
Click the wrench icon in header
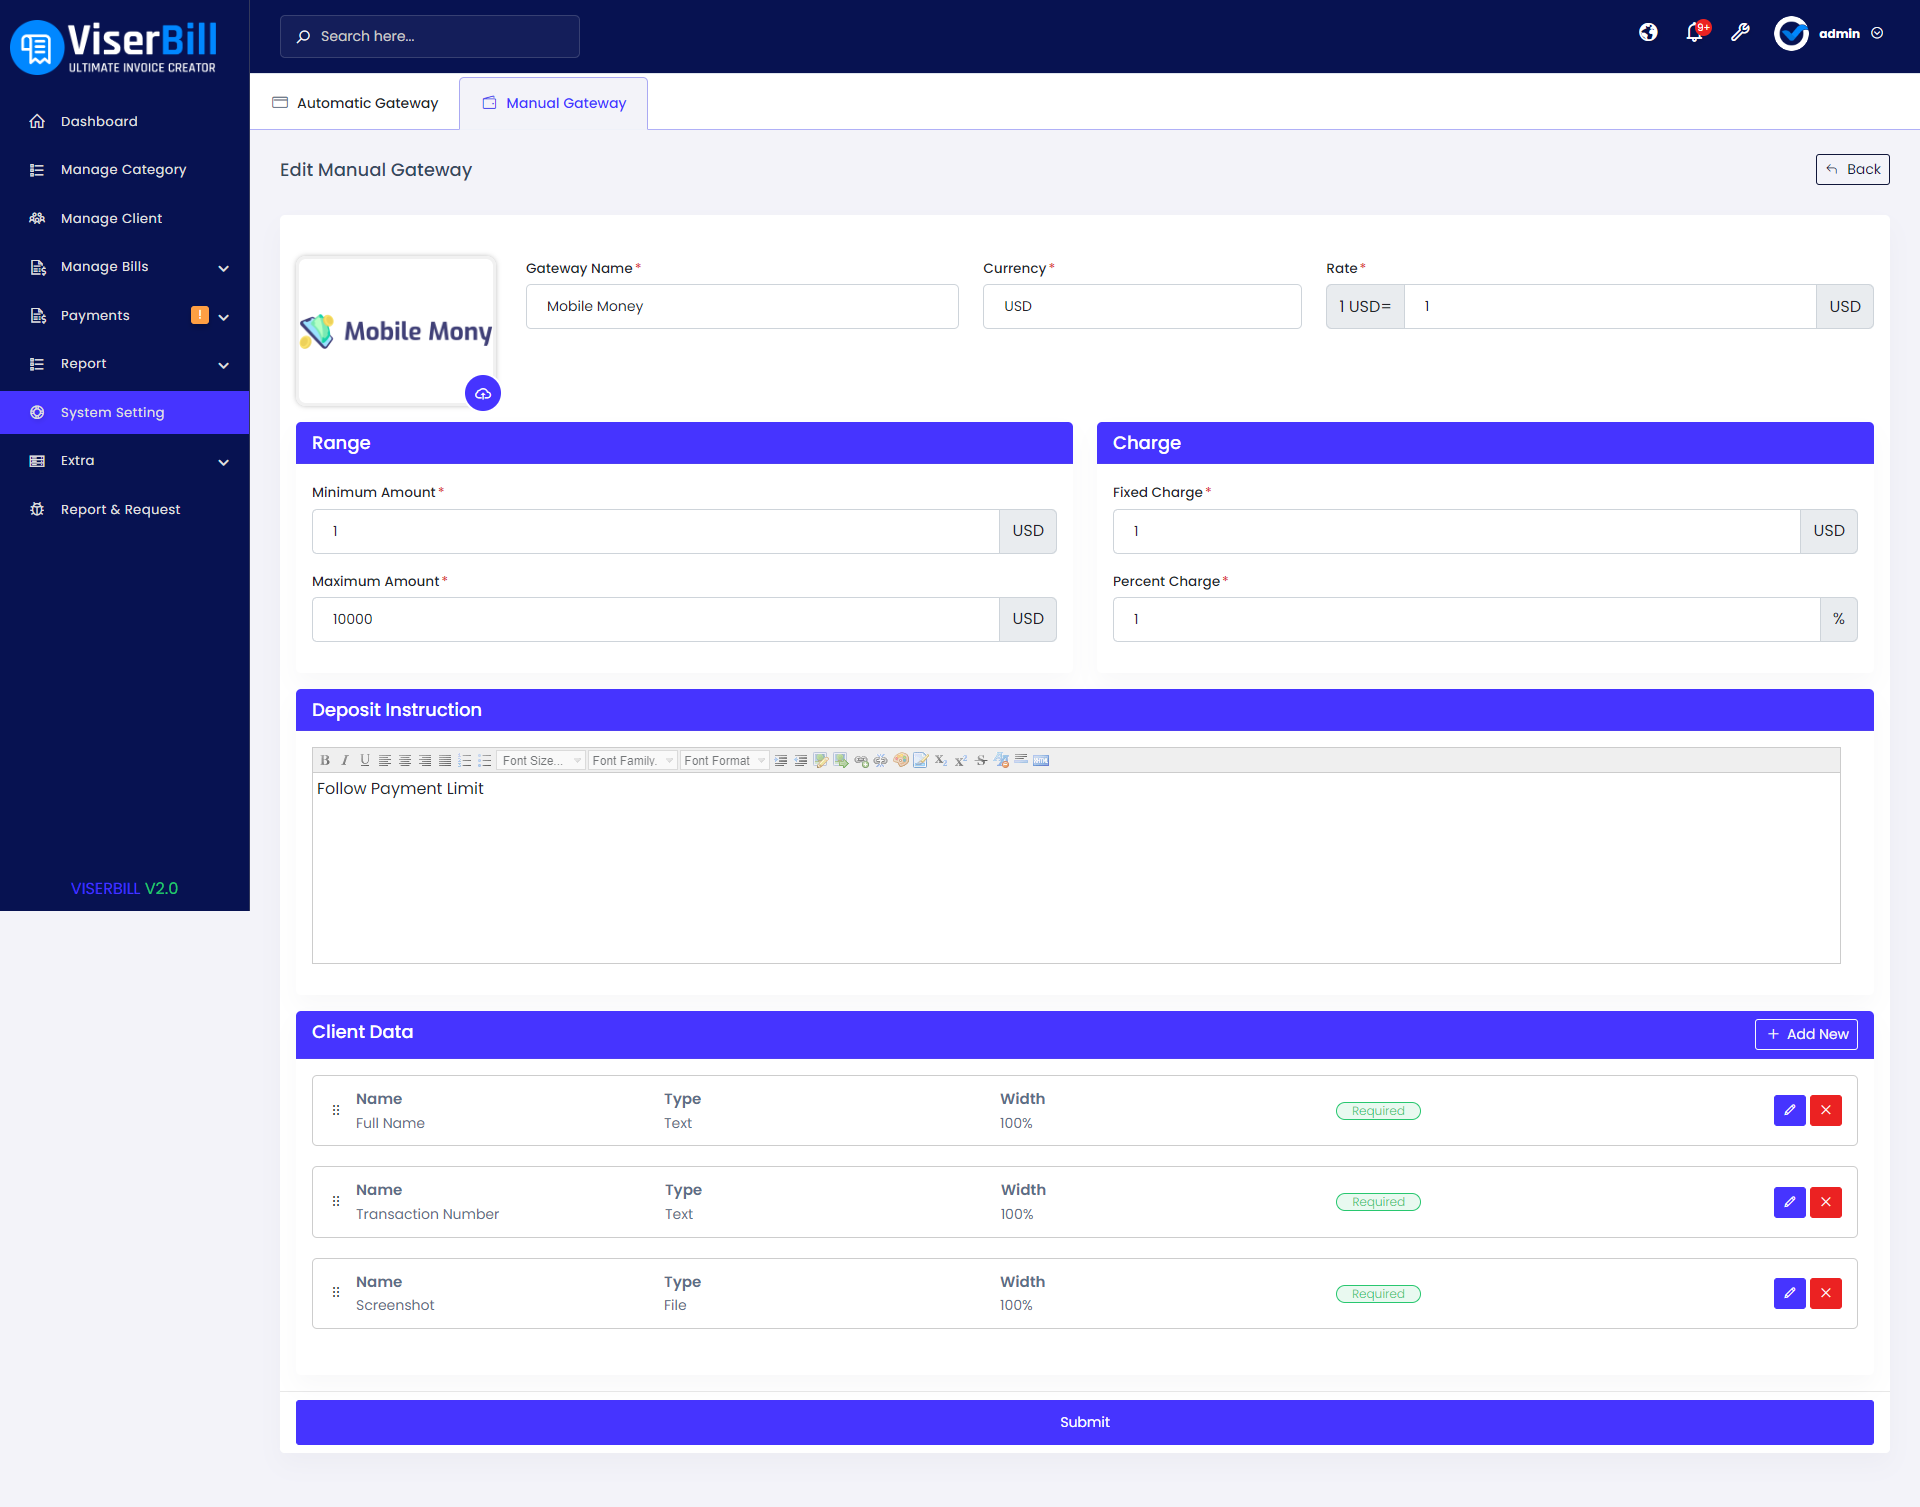pos(1740,33)
